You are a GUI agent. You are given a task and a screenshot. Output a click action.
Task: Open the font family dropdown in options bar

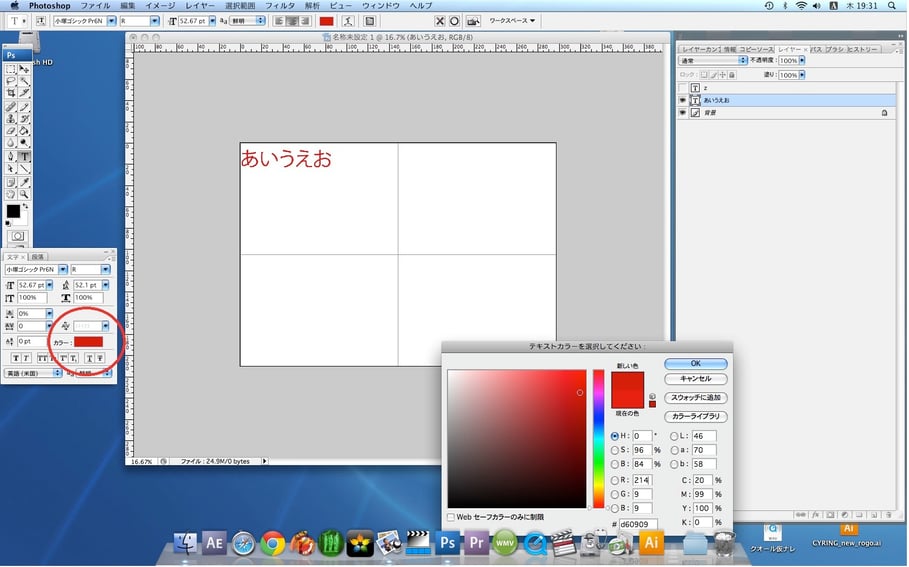click(x=112, y=20)
